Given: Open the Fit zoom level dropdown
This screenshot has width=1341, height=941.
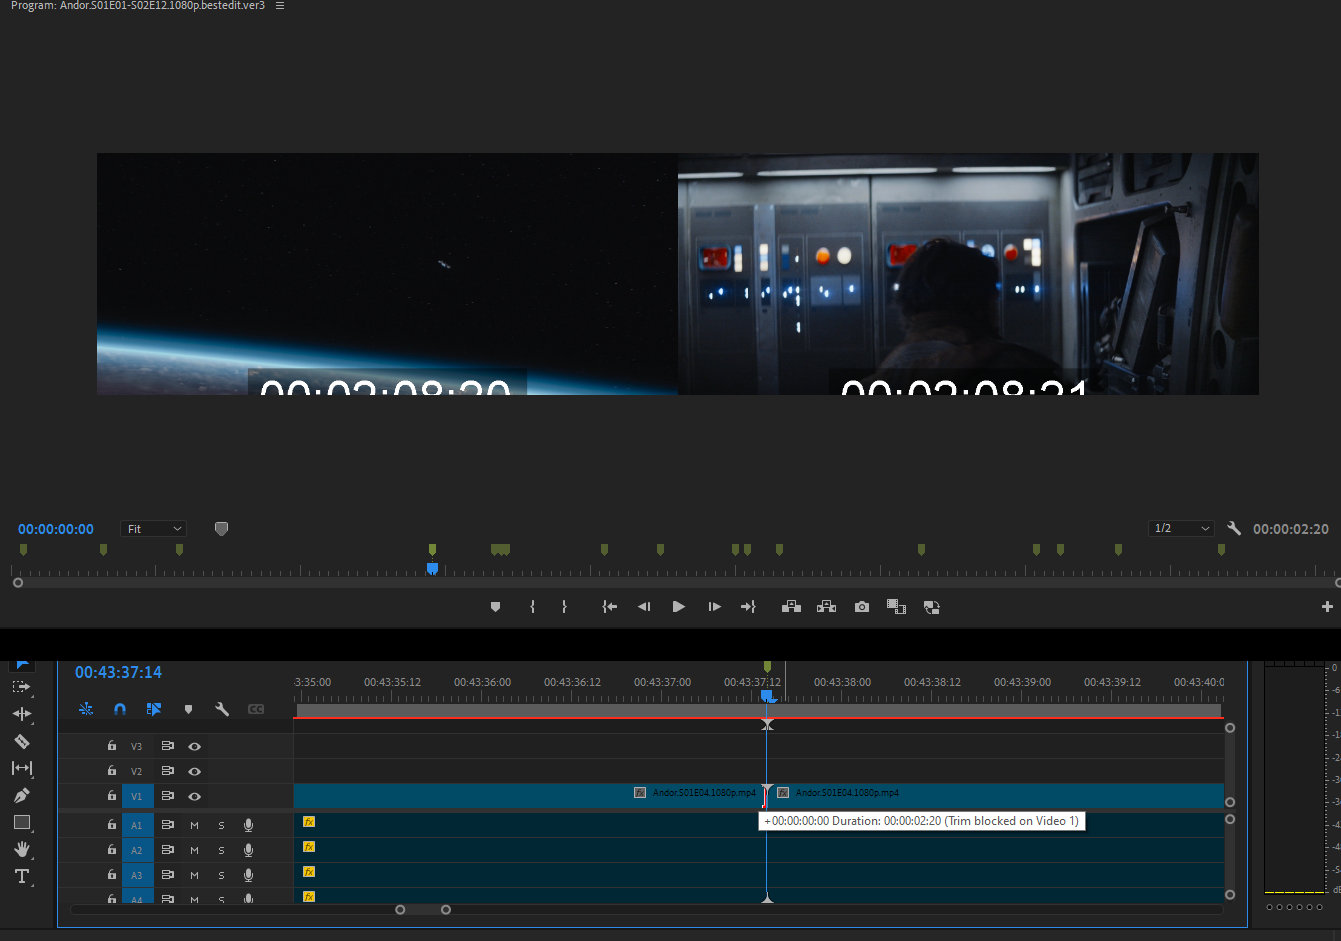Looking at the screenshot, I should (x=154, y=528).
